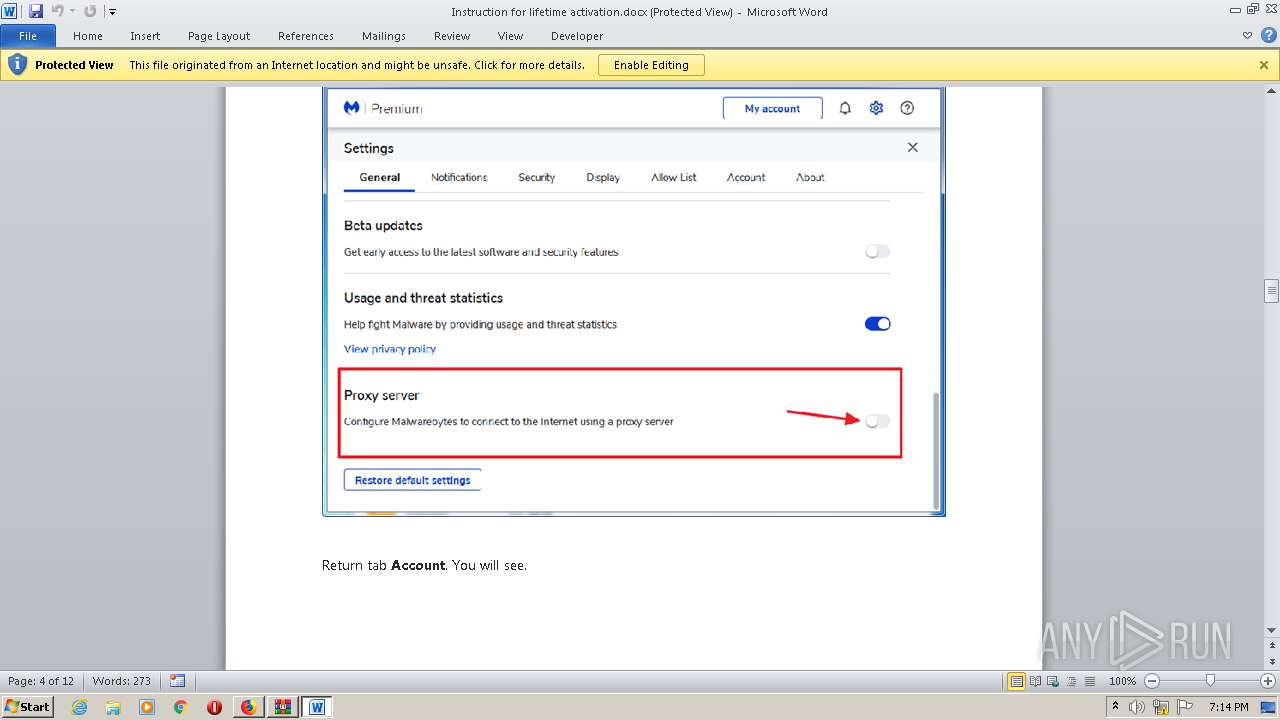
Task: Open the Page Layout ribbon tab
Action: pos(219,36)
